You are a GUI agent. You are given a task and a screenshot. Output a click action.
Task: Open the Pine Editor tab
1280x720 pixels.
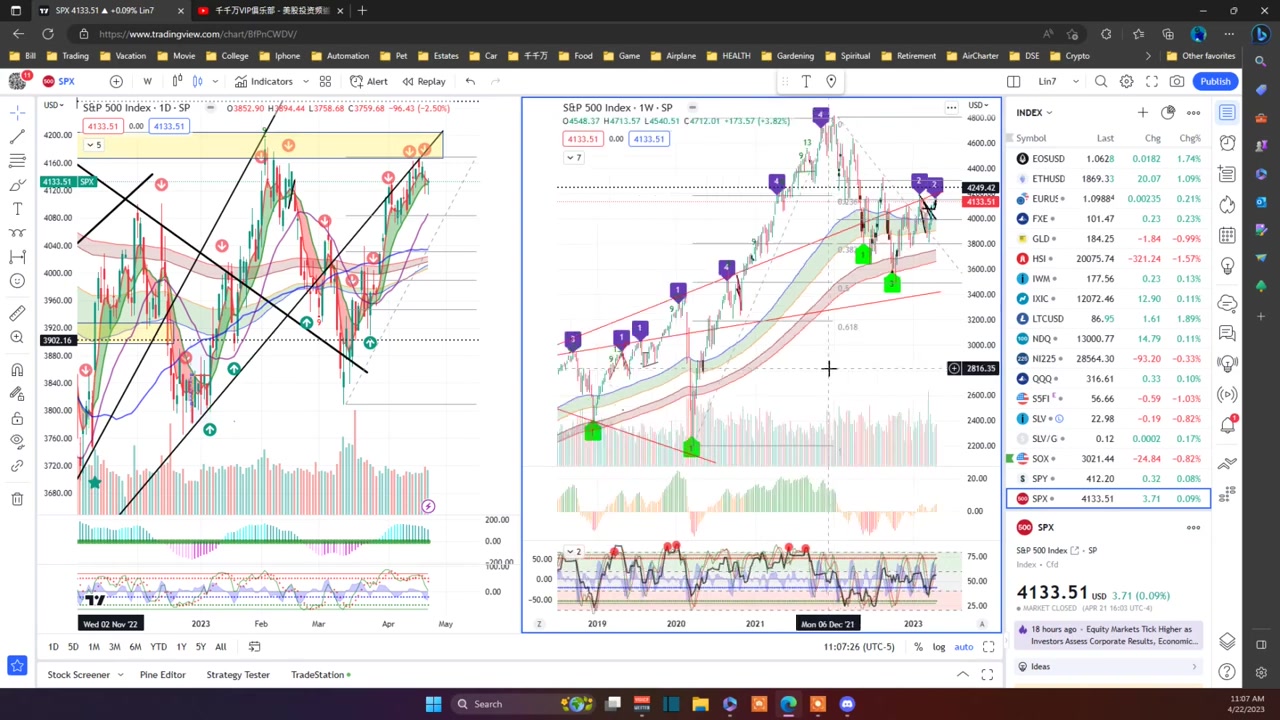pos(162,675)
